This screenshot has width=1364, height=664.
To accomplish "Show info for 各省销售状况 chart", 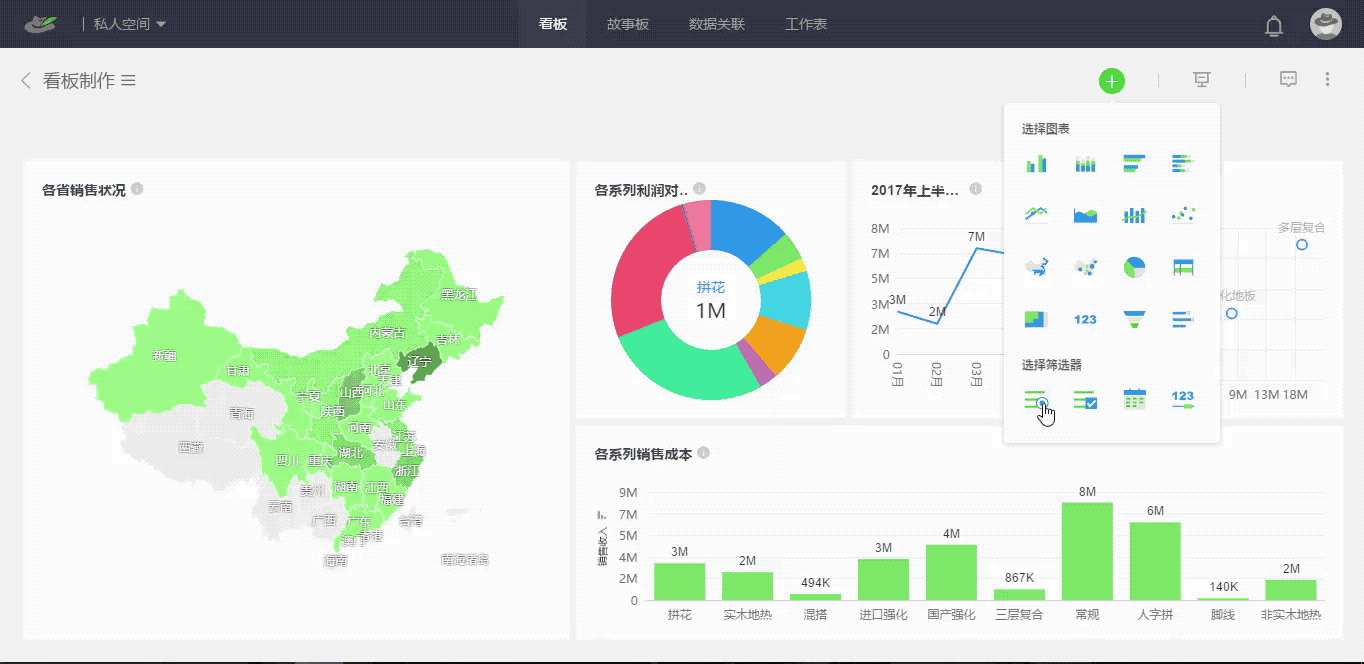I will (137, 189).
